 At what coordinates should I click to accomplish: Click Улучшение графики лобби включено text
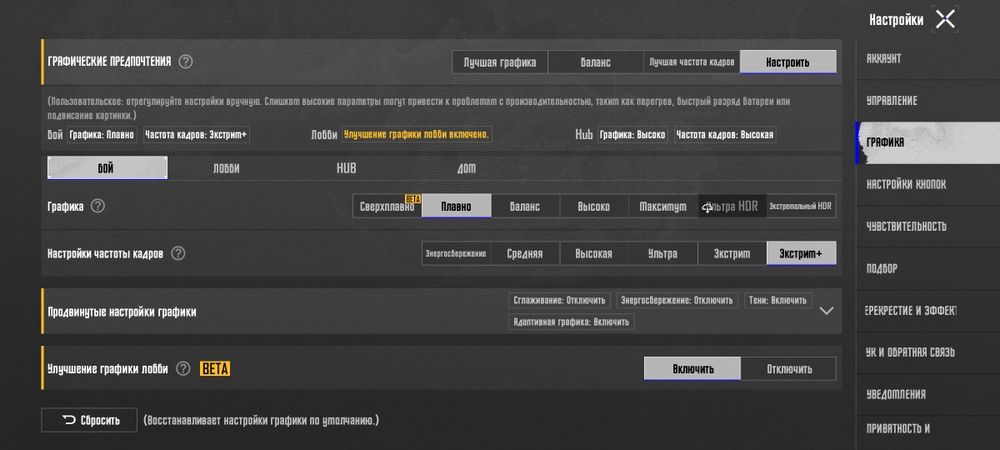click(416, 135)
